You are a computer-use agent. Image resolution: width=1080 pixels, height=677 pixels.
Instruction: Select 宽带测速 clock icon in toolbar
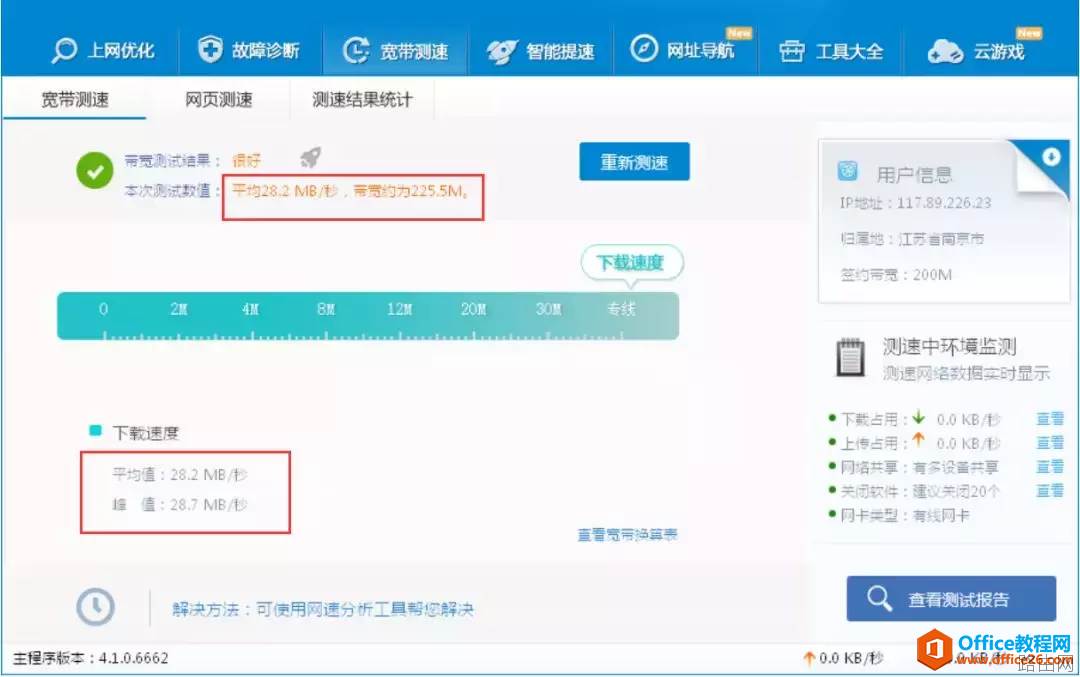click(x=355, y=50)
